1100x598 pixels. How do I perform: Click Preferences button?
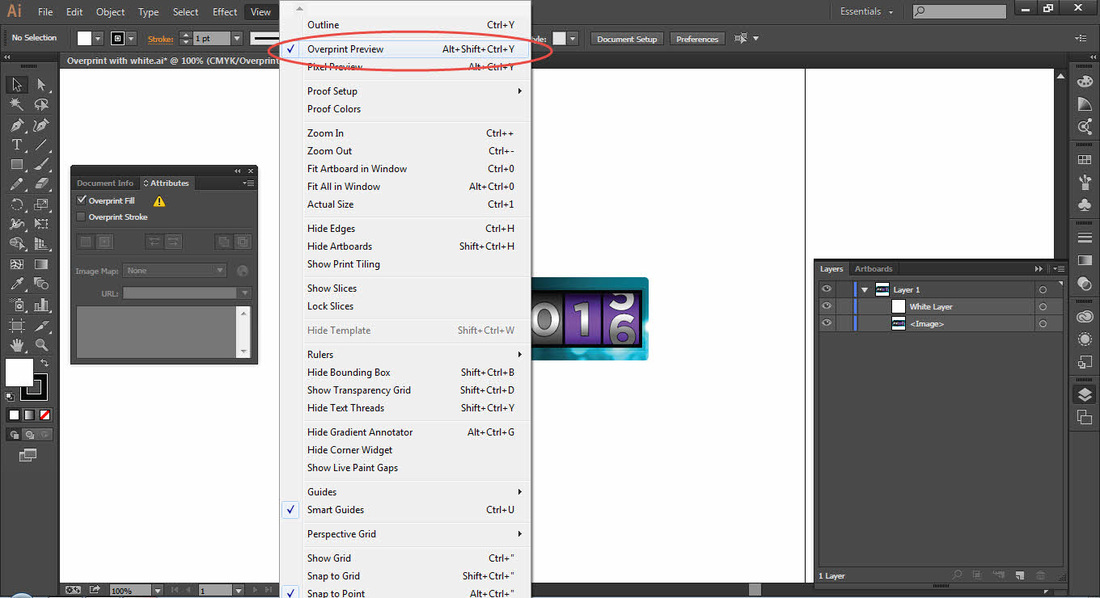[697, 39]
